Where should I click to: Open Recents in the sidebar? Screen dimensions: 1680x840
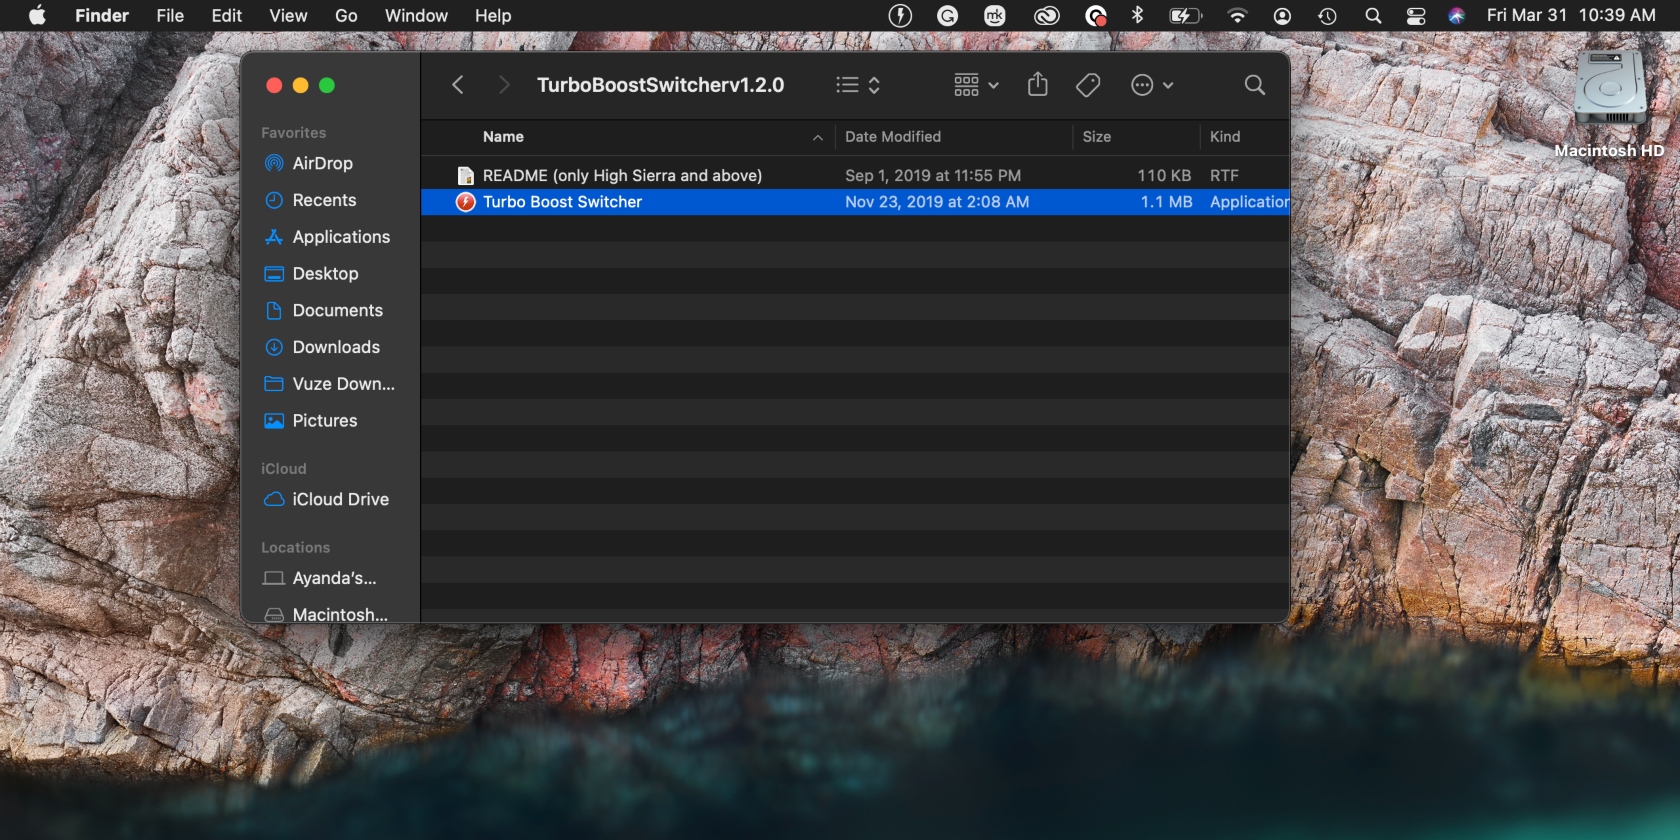[324, 200]
